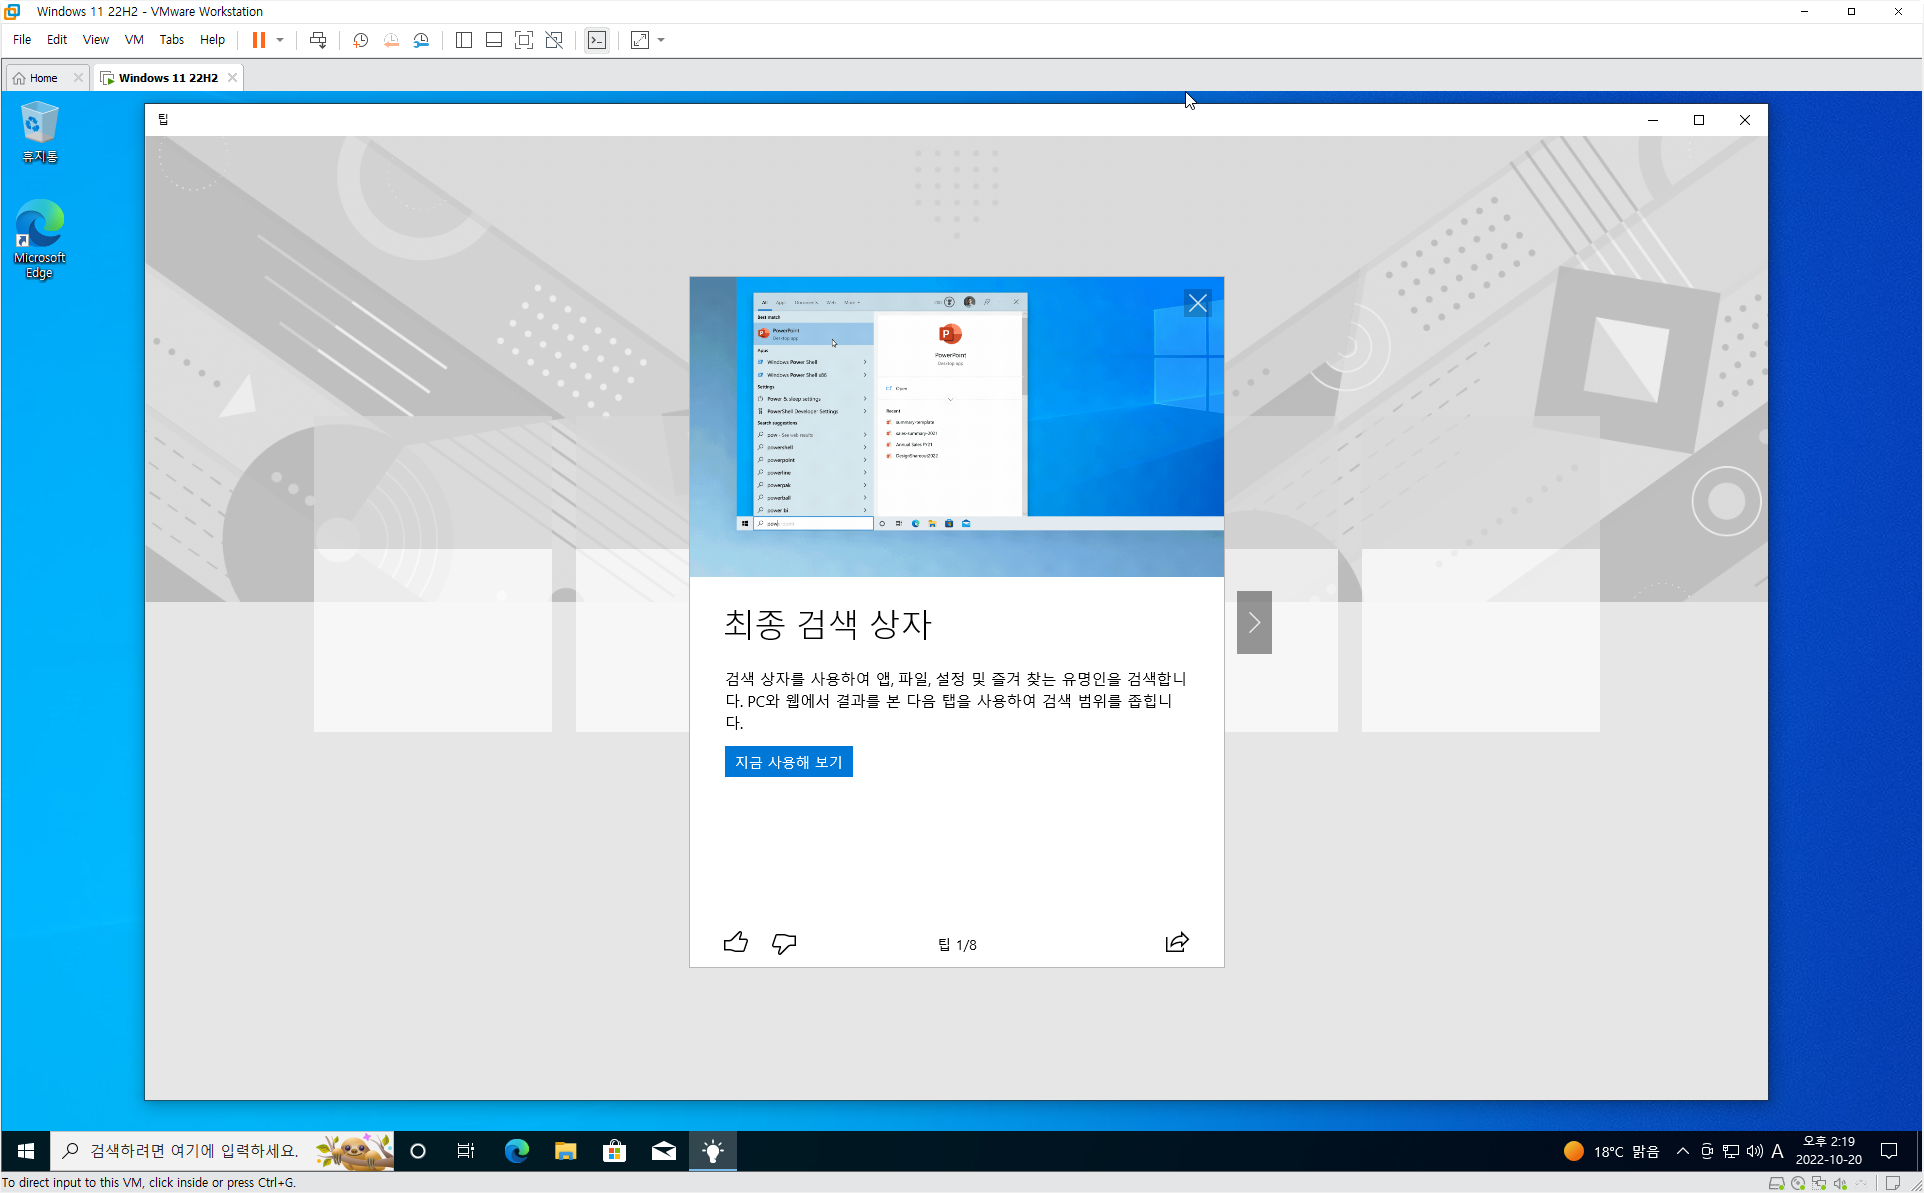Take a snapshot of this VM
The height and width of the screenshot is (1193, 1924).
click(361, 40)
